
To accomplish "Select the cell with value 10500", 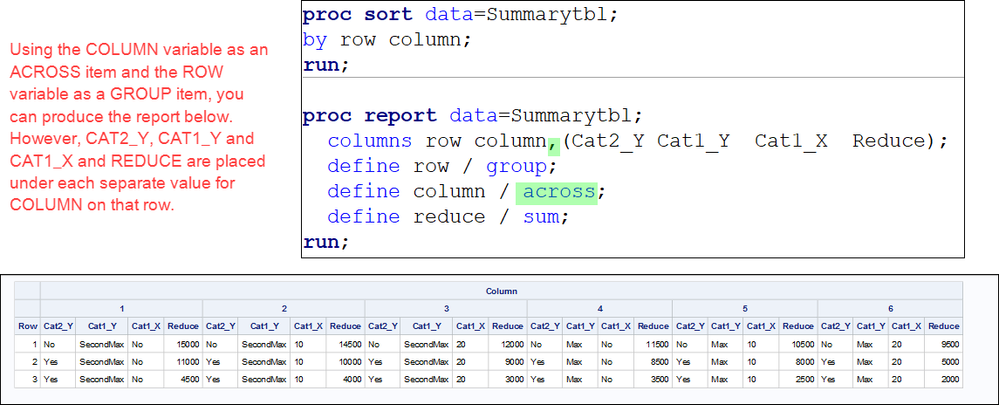I will [798, 344].
